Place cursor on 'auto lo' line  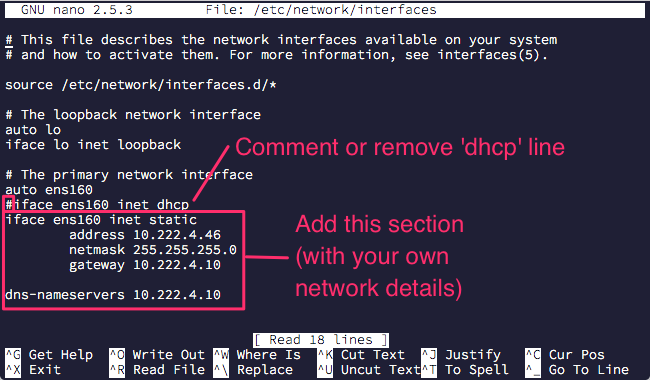coord(33,130)
